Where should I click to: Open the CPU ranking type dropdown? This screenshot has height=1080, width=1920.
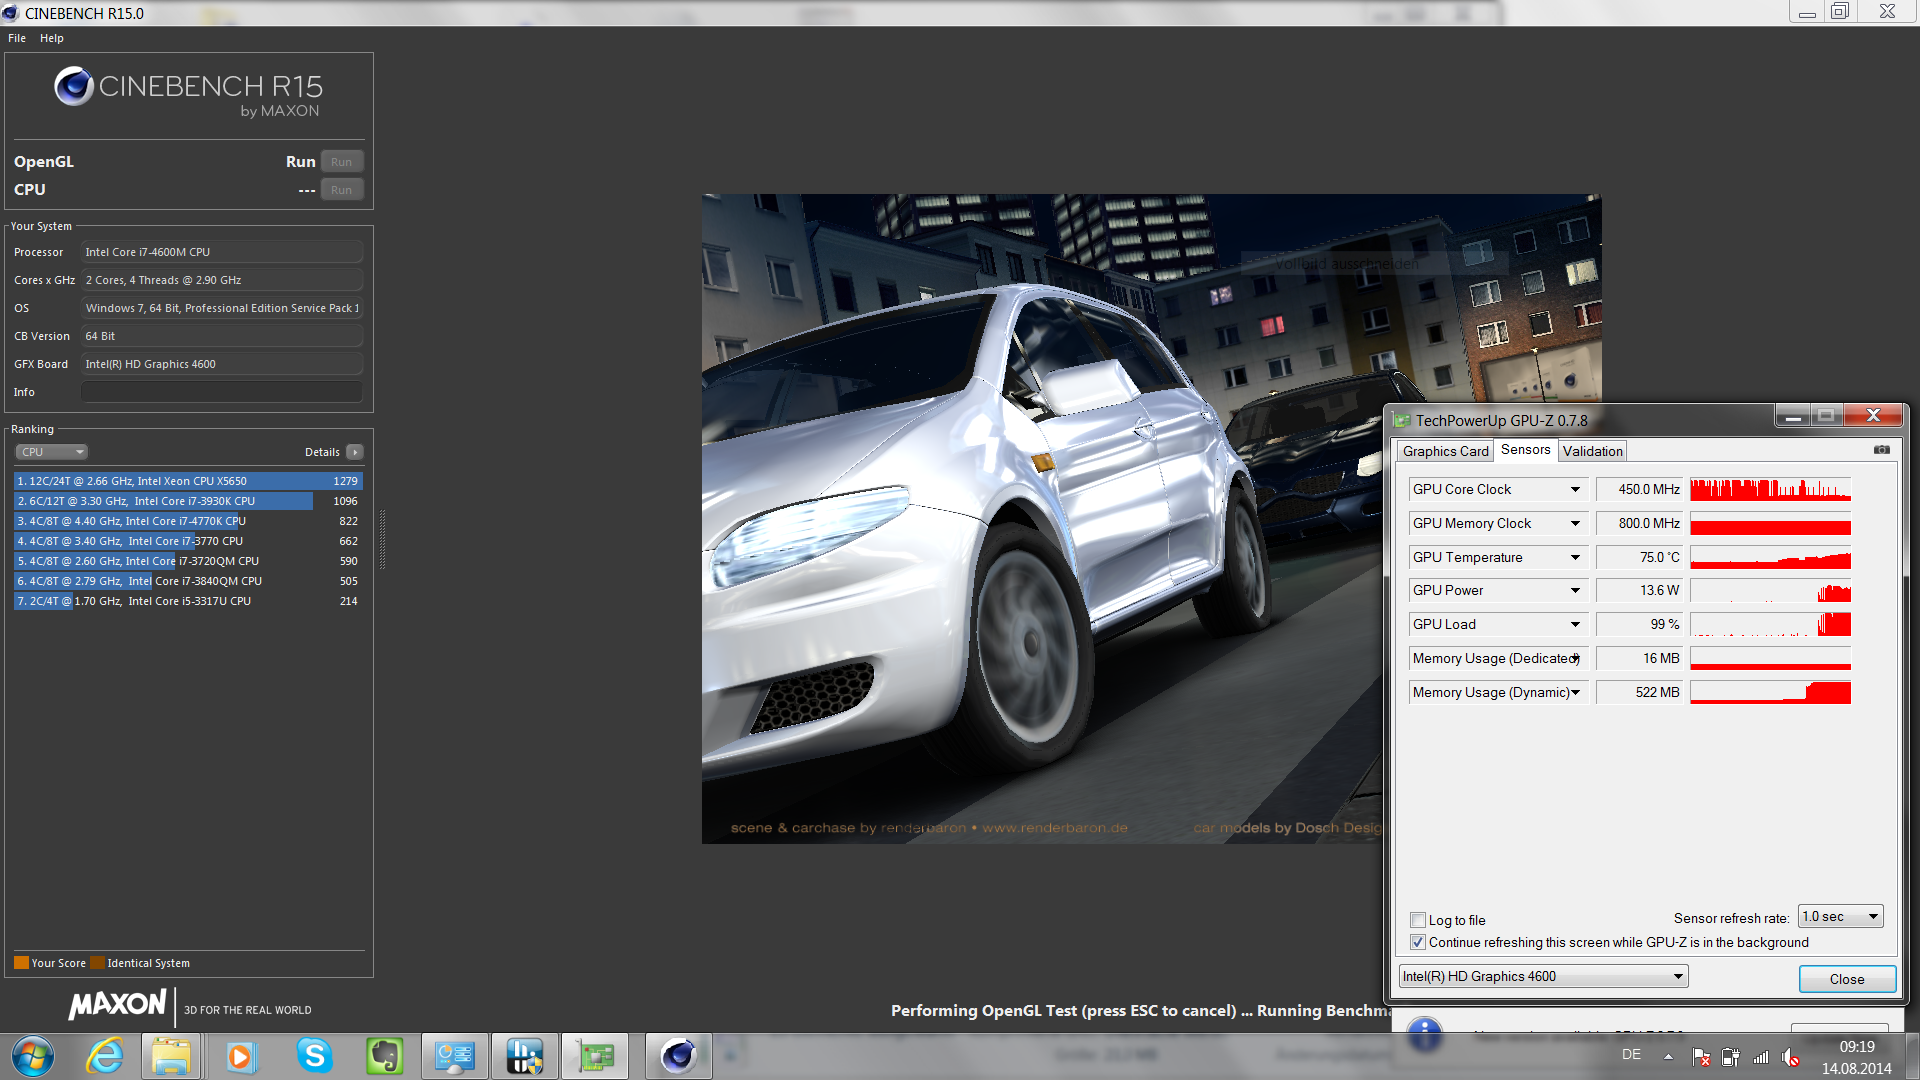click(x=51, y=452)
